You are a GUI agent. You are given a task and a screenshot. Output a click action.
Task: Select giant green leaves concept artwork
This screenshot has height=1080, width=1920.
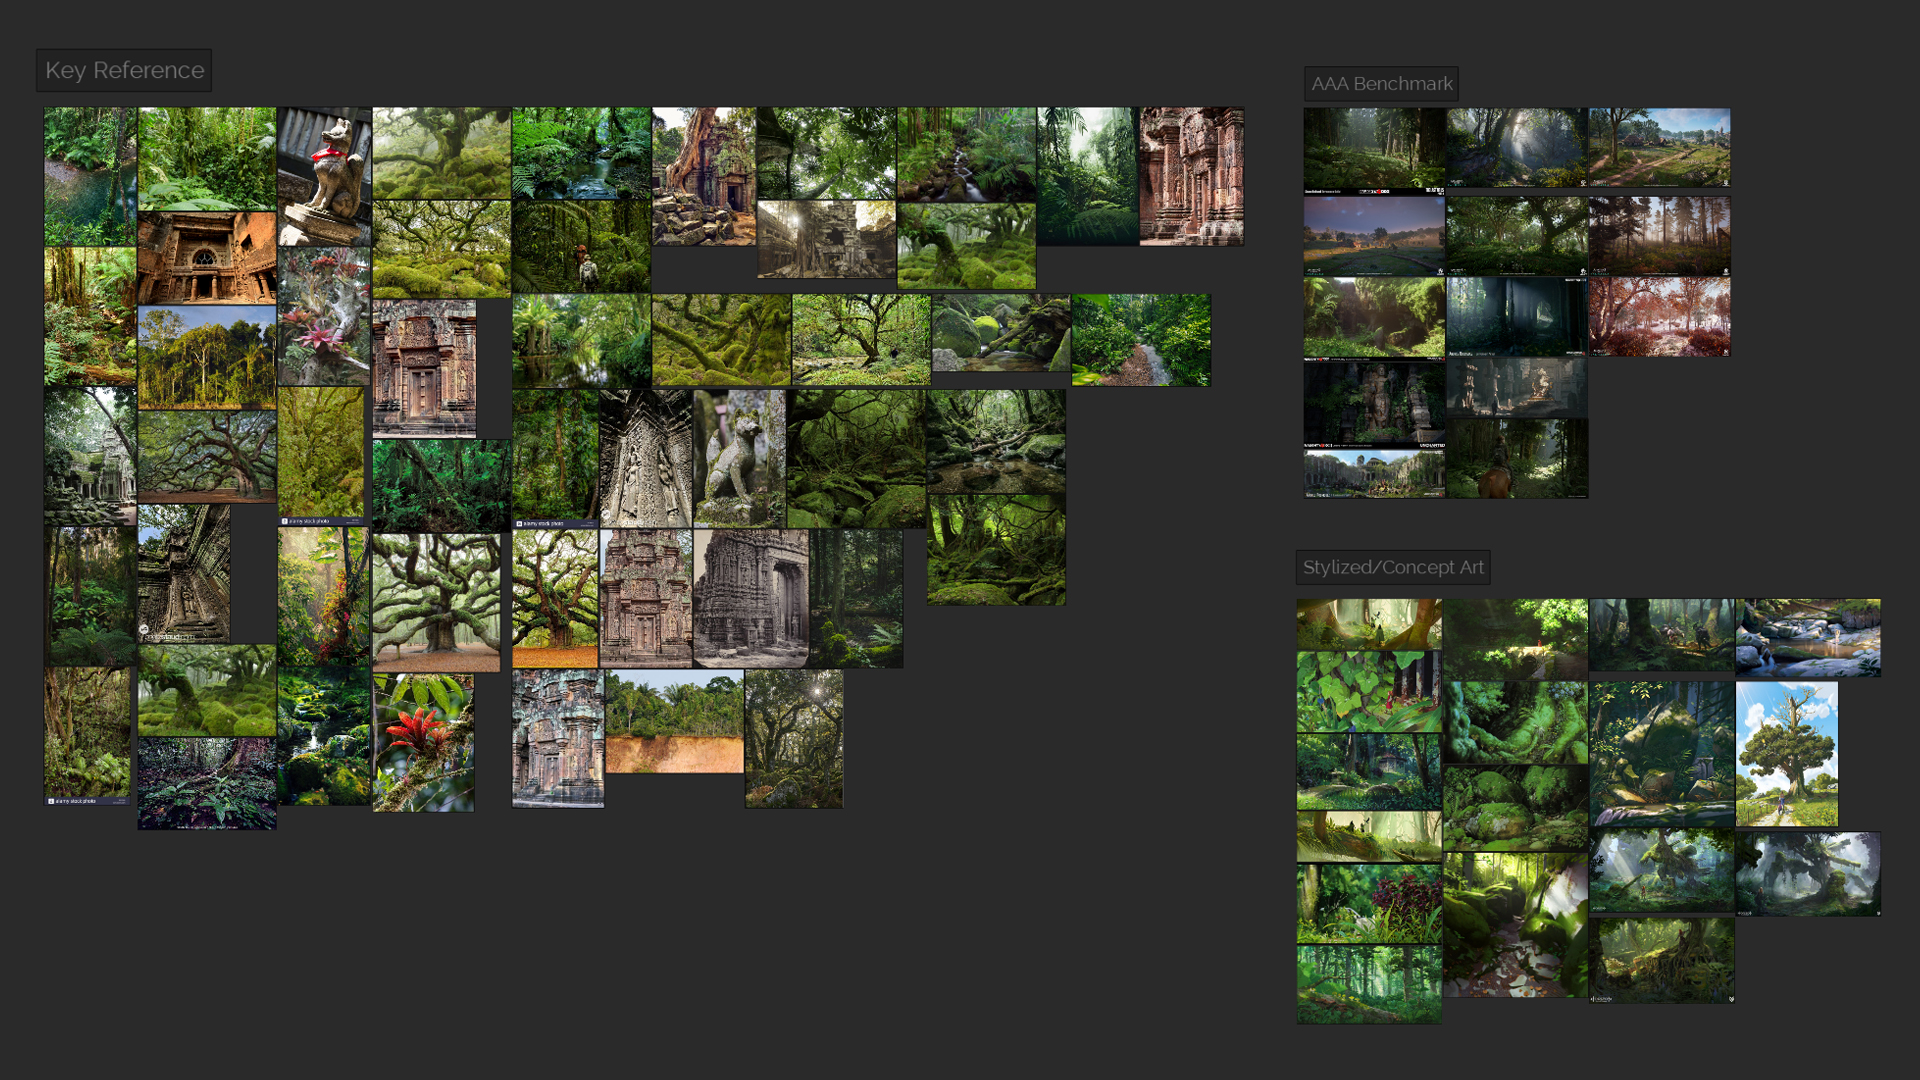1368,692
